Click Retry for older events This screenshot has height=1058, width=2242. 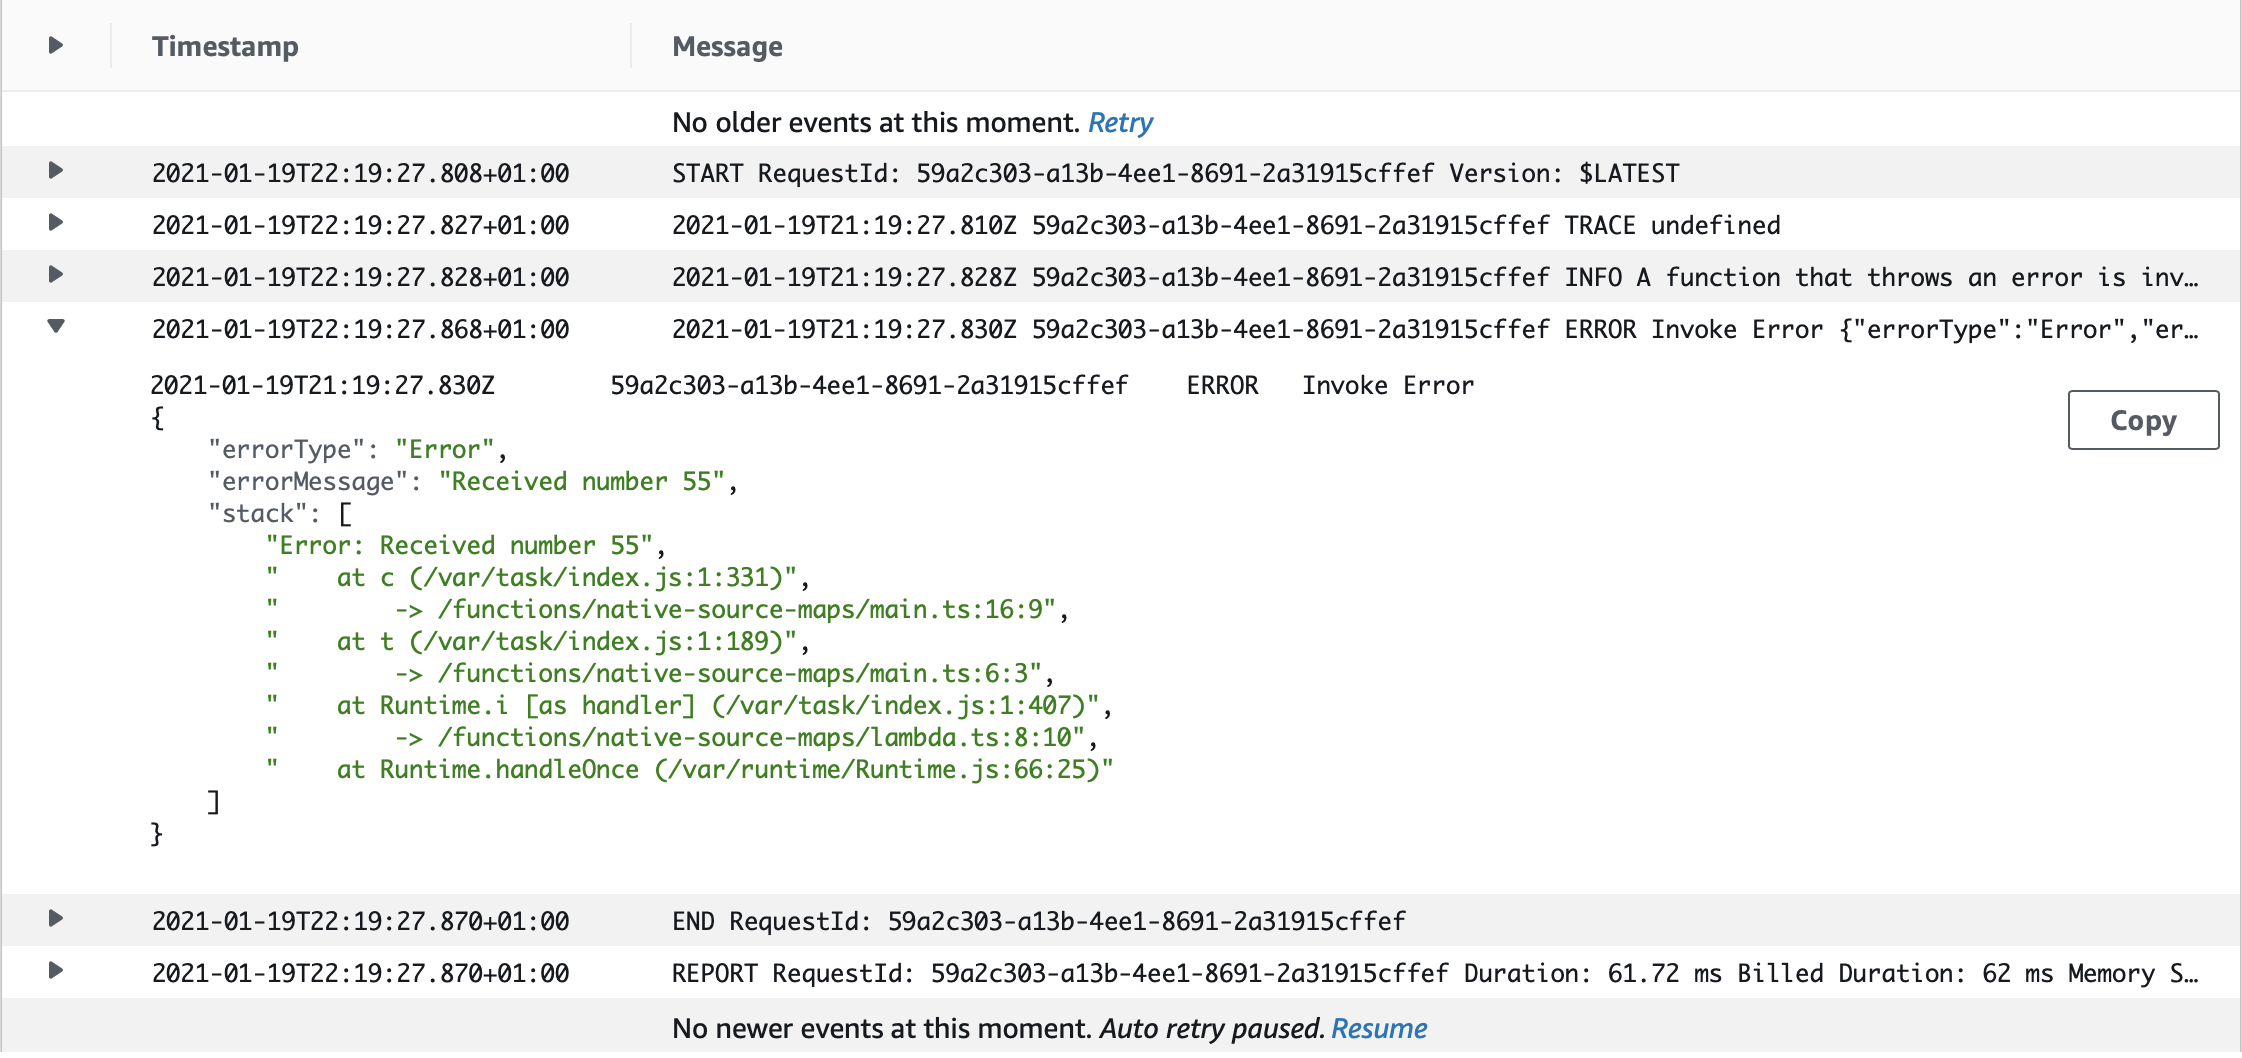point(1120,123)
